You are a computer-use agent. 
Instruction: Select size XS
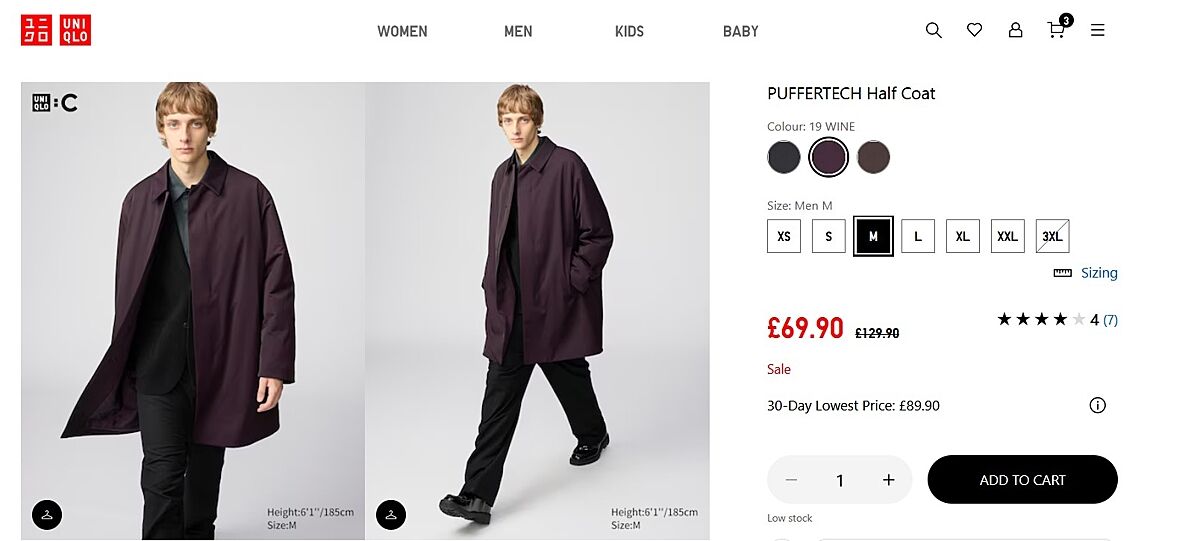click(784, 237)
